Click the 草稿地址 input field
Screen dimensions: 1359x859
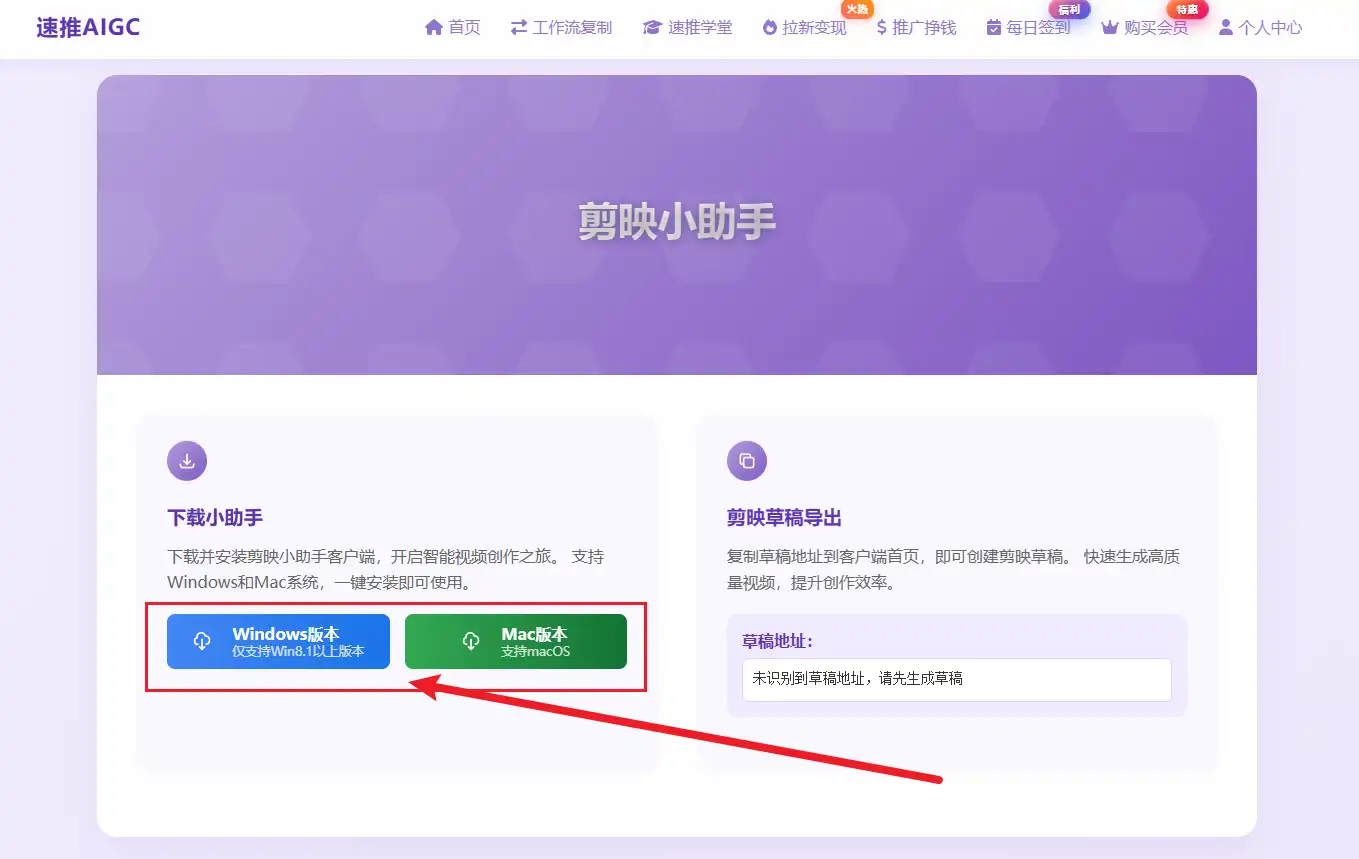(957, 679)
